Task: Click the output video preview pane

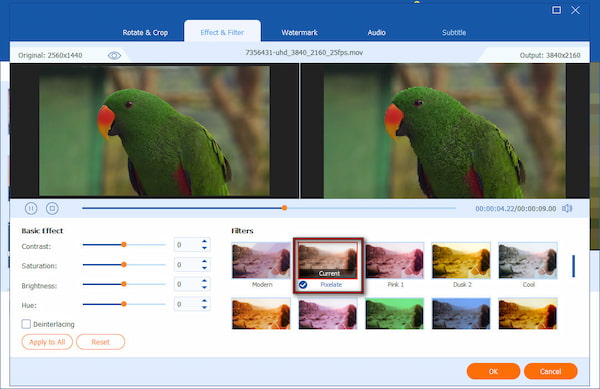Action: click(x=445, y=131)
